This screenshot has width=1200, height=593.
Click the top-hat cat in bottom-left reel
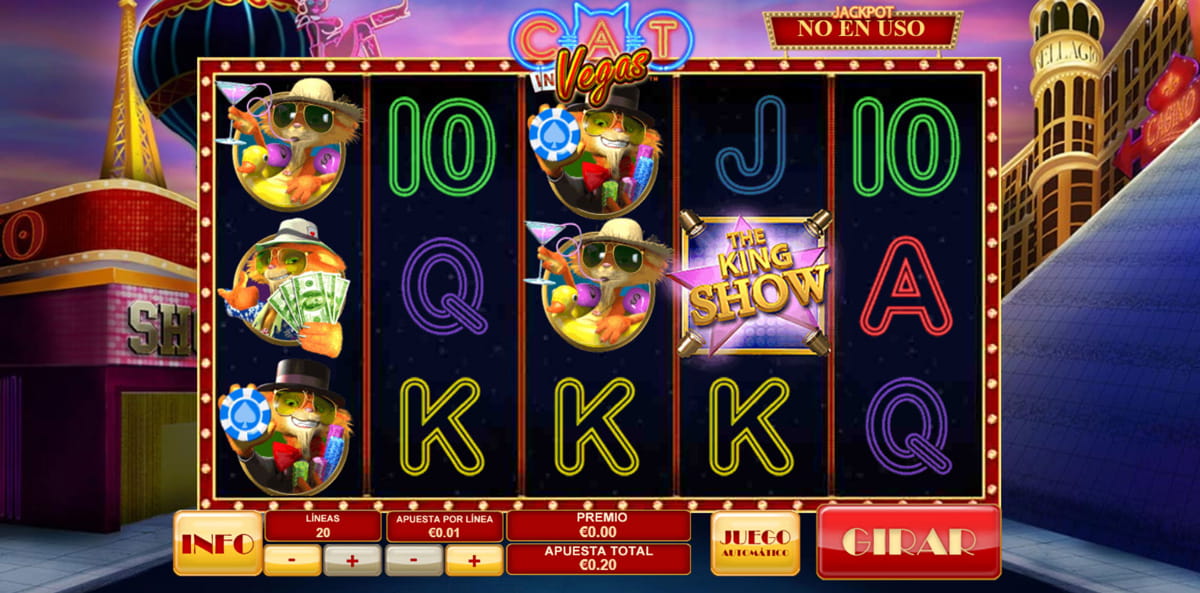pyautogui.click(x=283, y=427)
